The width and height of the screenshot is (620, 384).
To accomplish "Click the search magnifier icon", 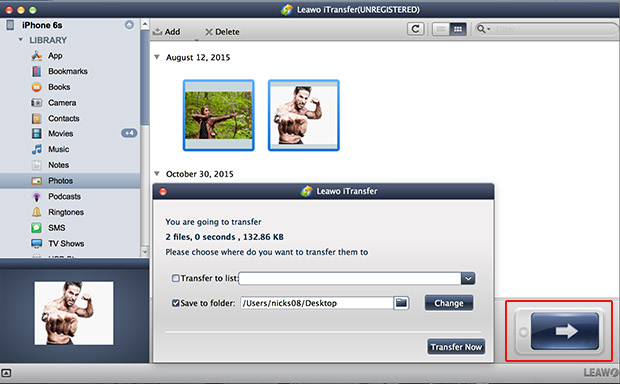I will [x=482, y=29].
